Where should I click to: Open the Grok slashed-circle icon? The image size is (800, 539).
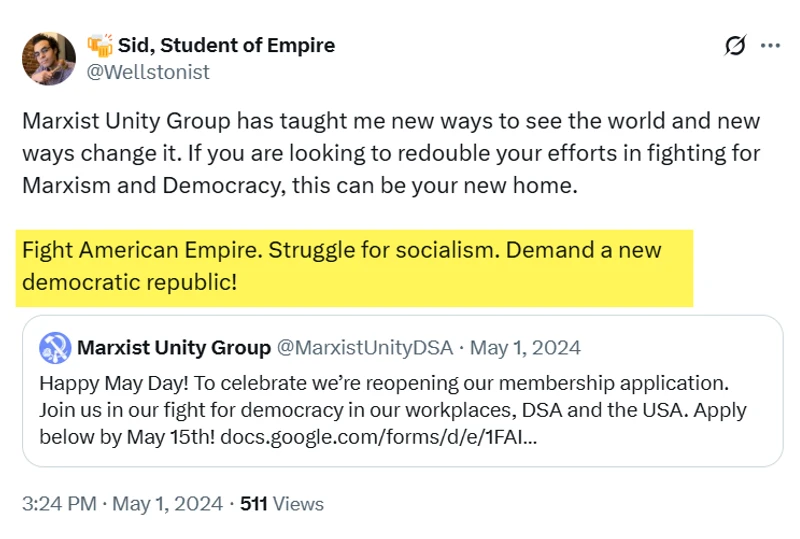[735, 46]
